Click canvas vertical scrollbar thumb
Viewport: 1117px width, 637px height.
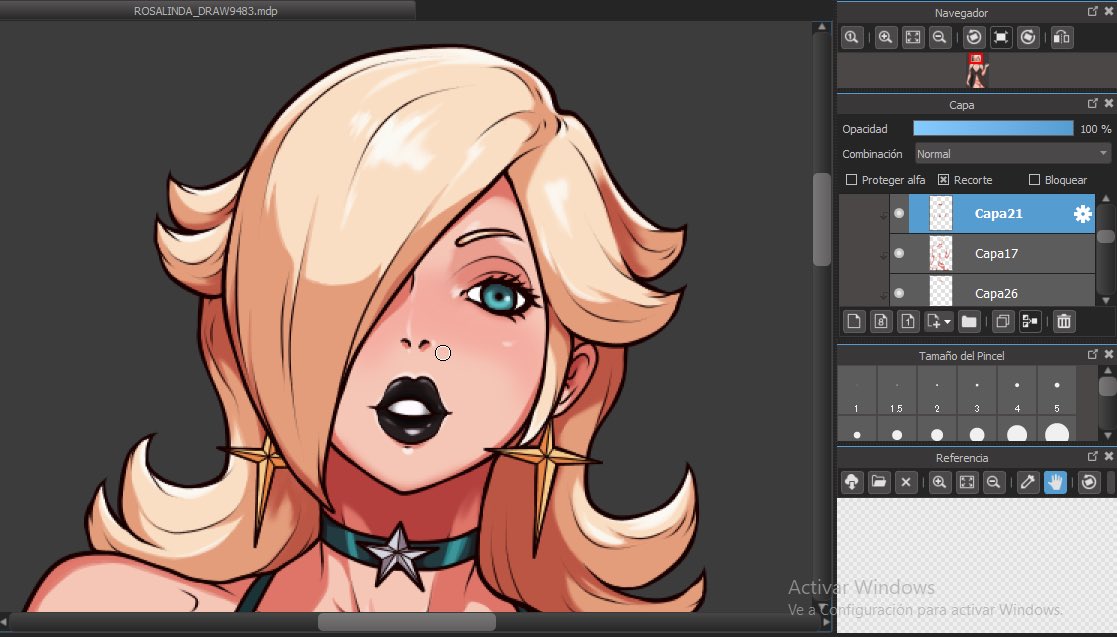pyautogui.click(x=821, y=219)
